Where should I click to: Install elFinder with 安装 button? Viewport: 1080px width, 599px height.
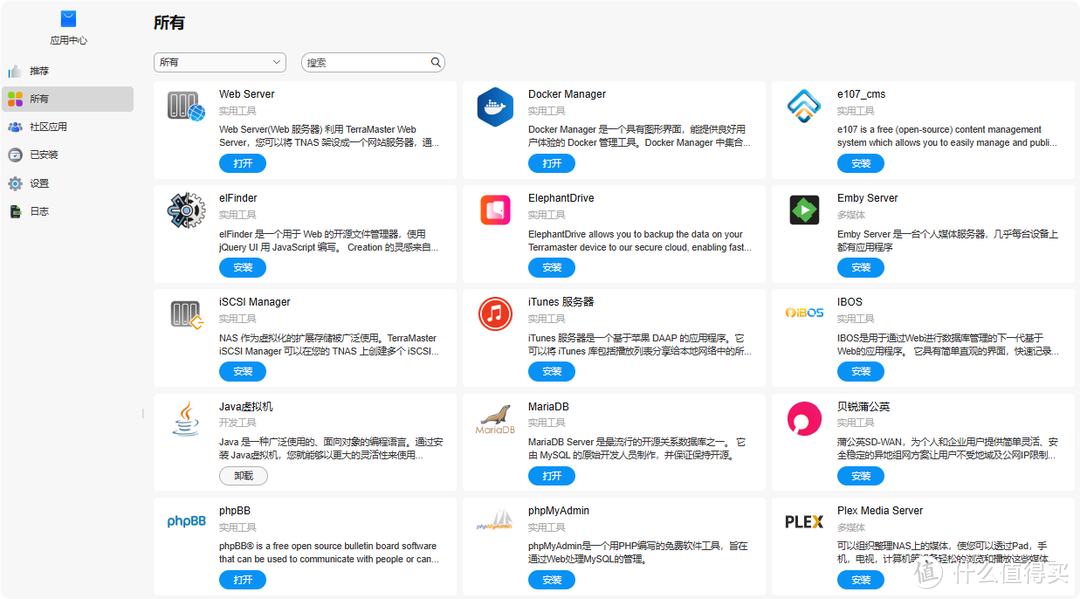242,267
